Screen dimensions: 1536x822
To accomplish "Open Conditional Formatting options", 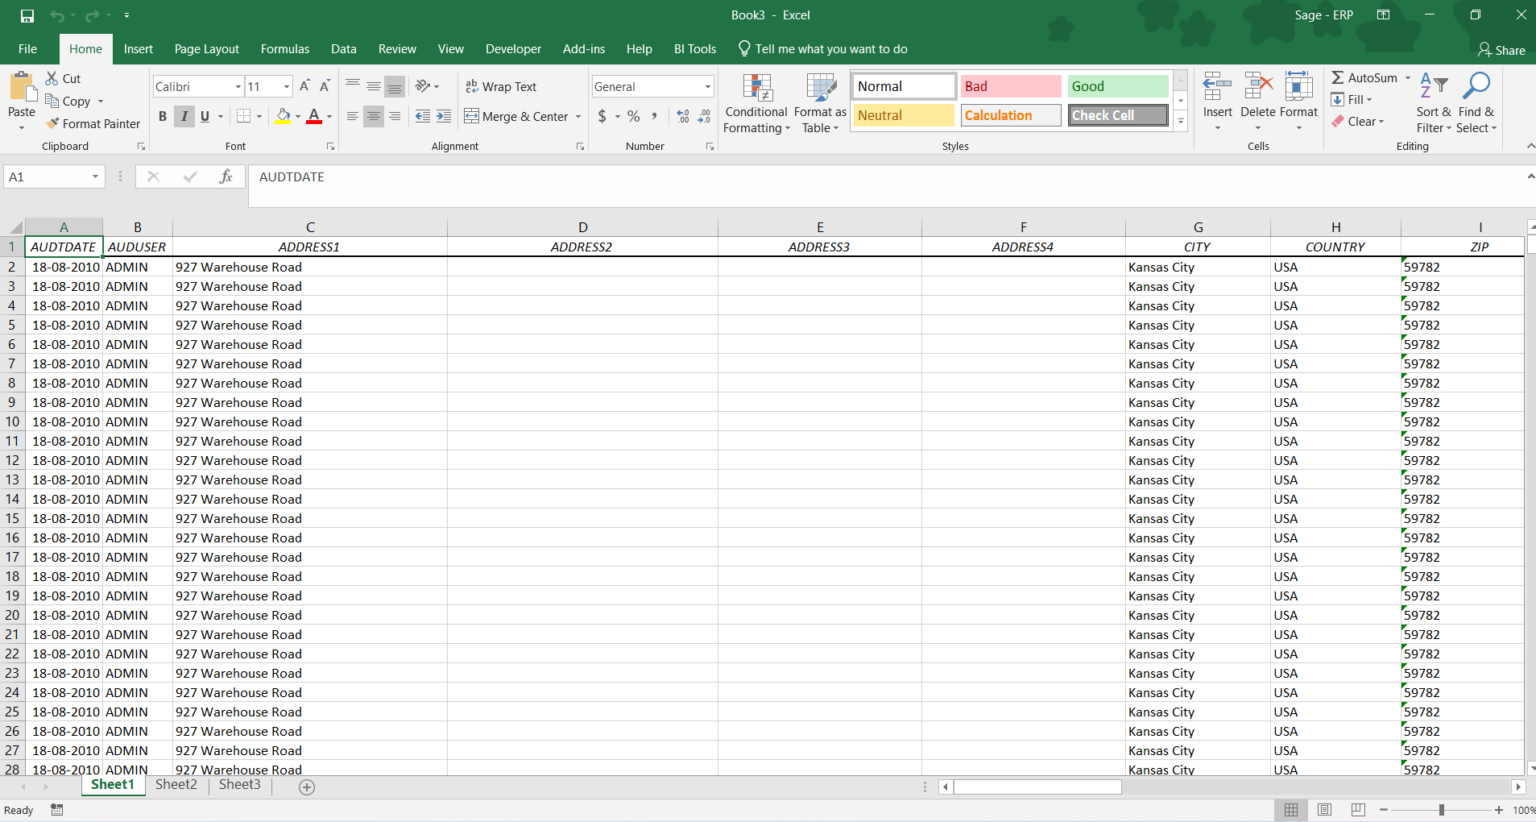I will (756, 103).
